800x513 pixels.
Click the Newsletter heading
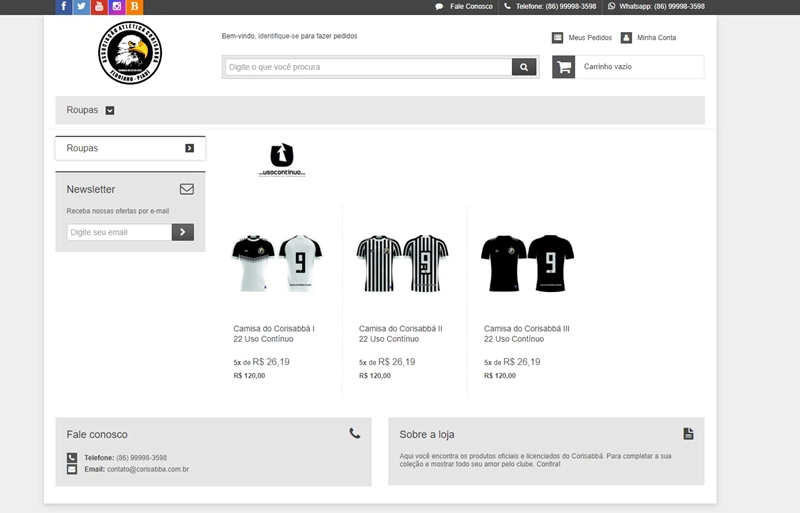click(91, 189)
